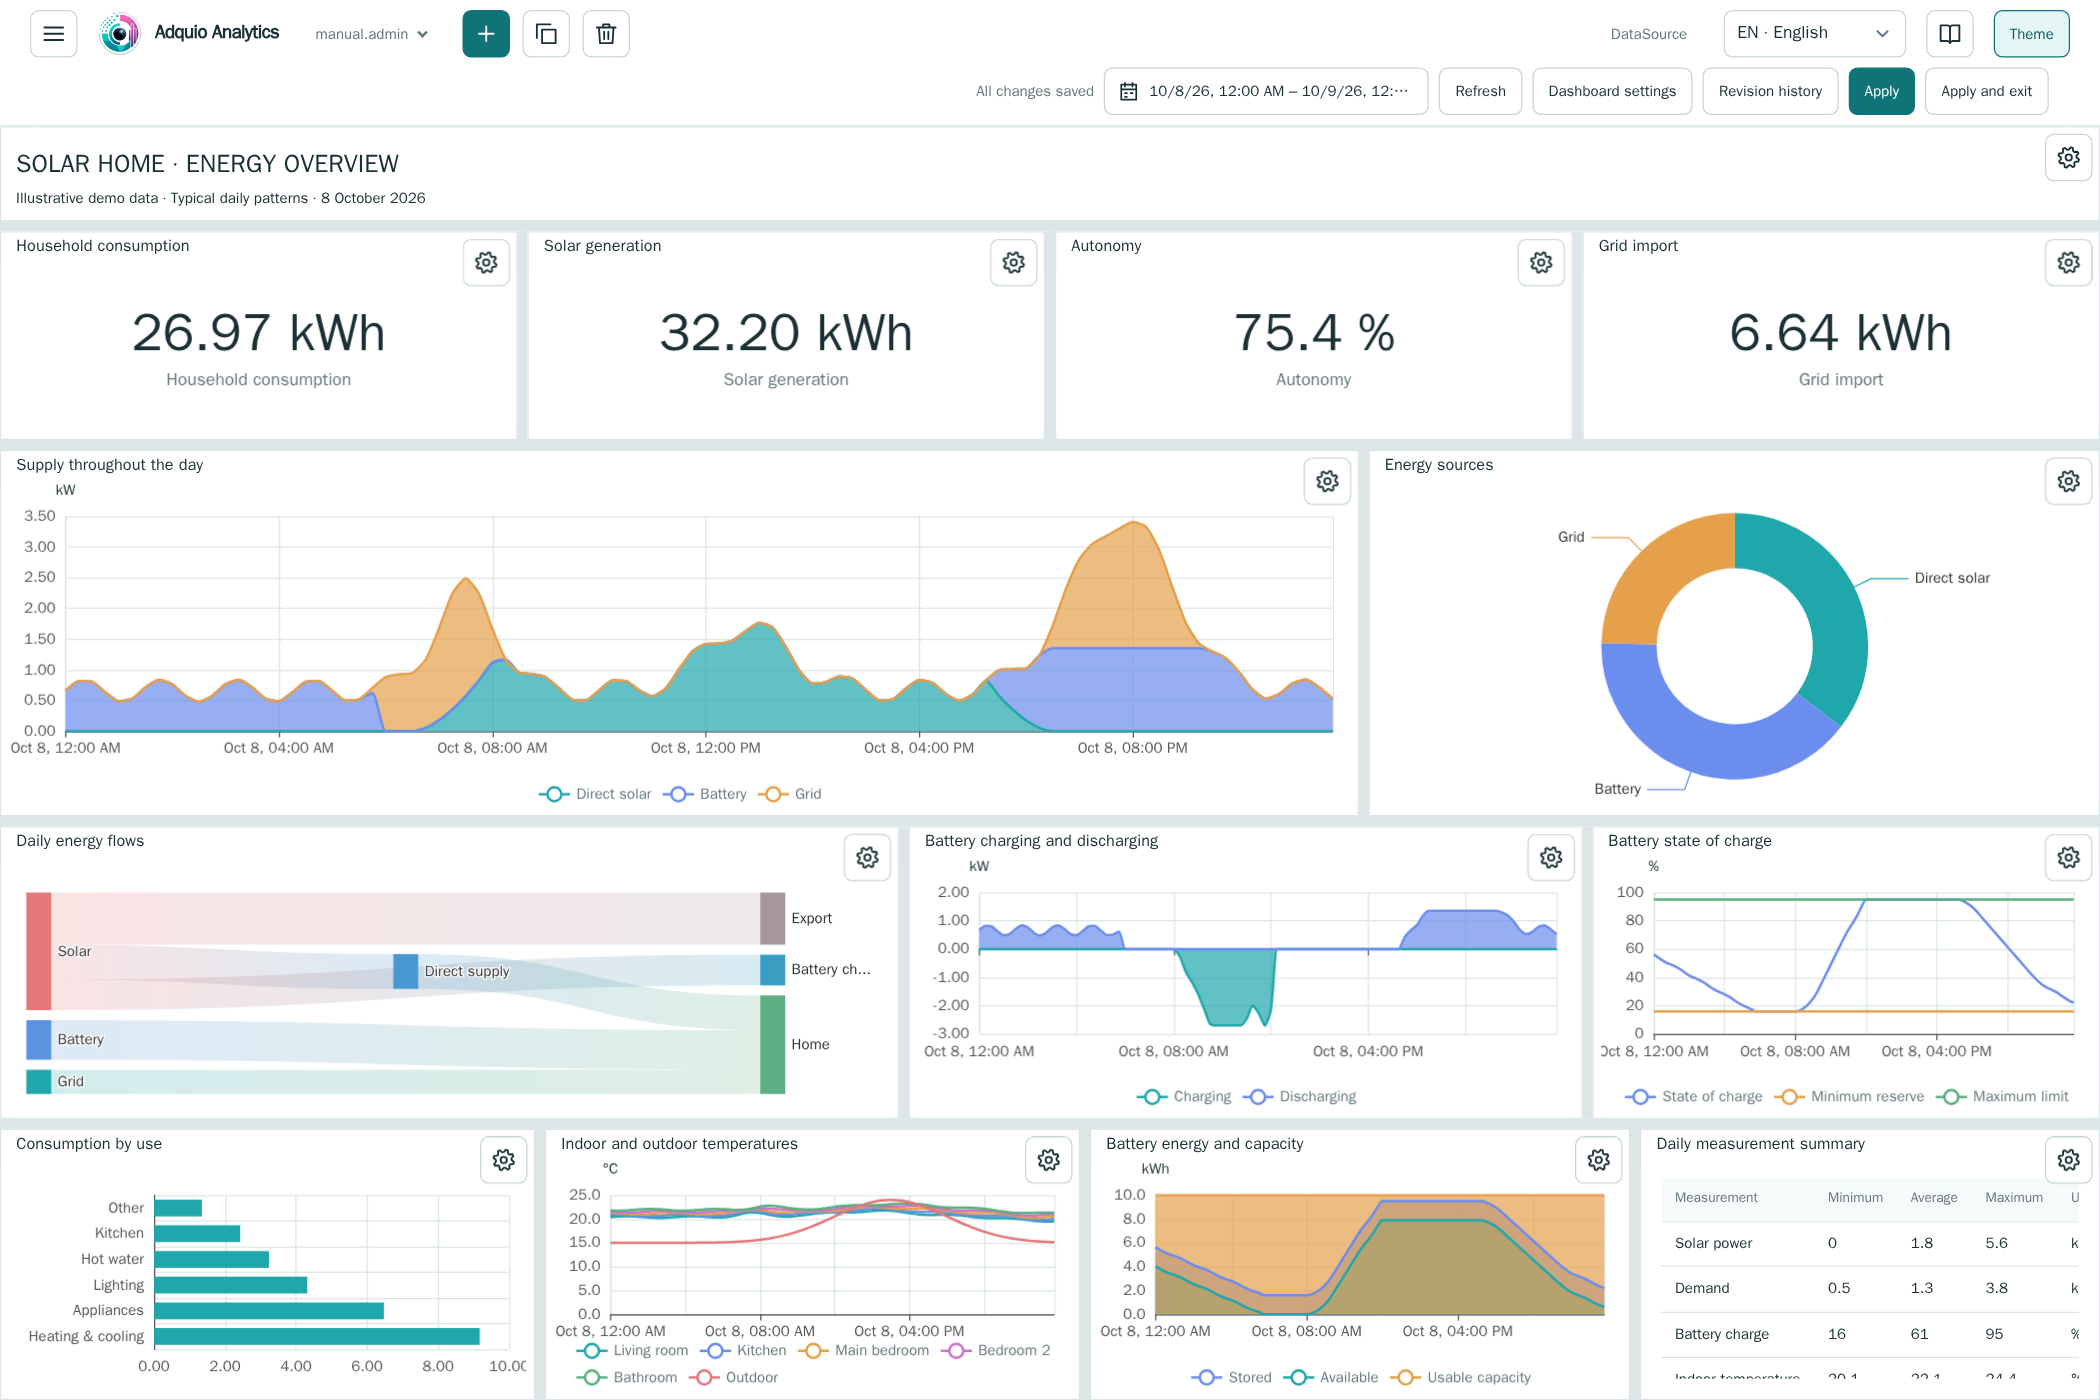
Task: Click the Theme button
Action: pyautogui.click(x=2031, y=34)
